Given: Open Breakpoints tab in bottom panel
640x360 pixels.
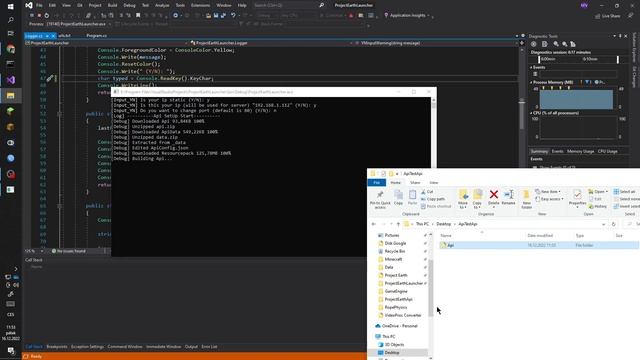Looking at the screenshot, I should pos(57,347).
